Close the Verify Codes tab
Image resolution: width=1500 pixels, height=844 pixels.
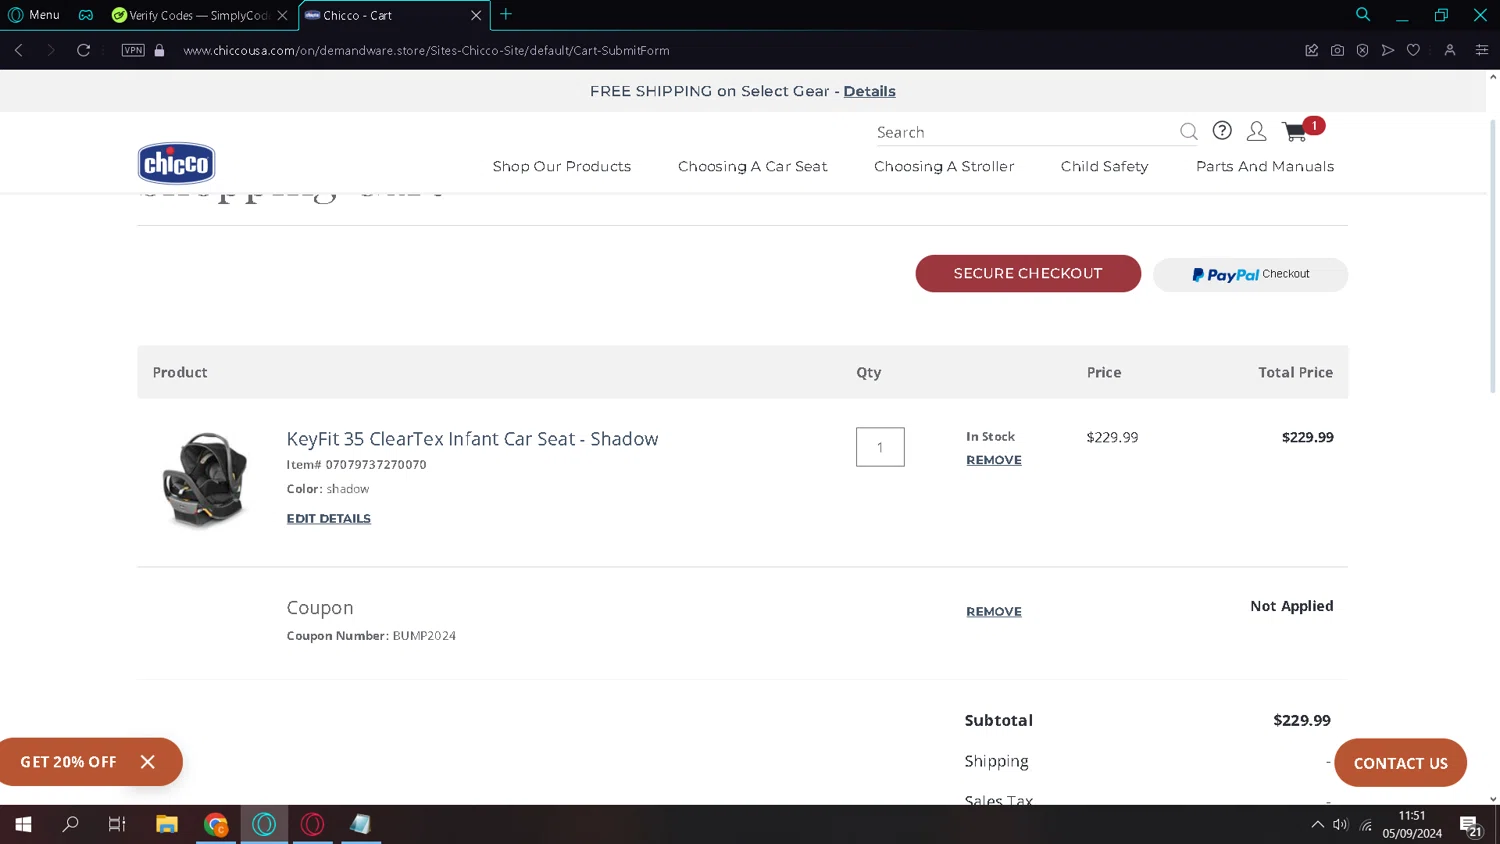282,15
